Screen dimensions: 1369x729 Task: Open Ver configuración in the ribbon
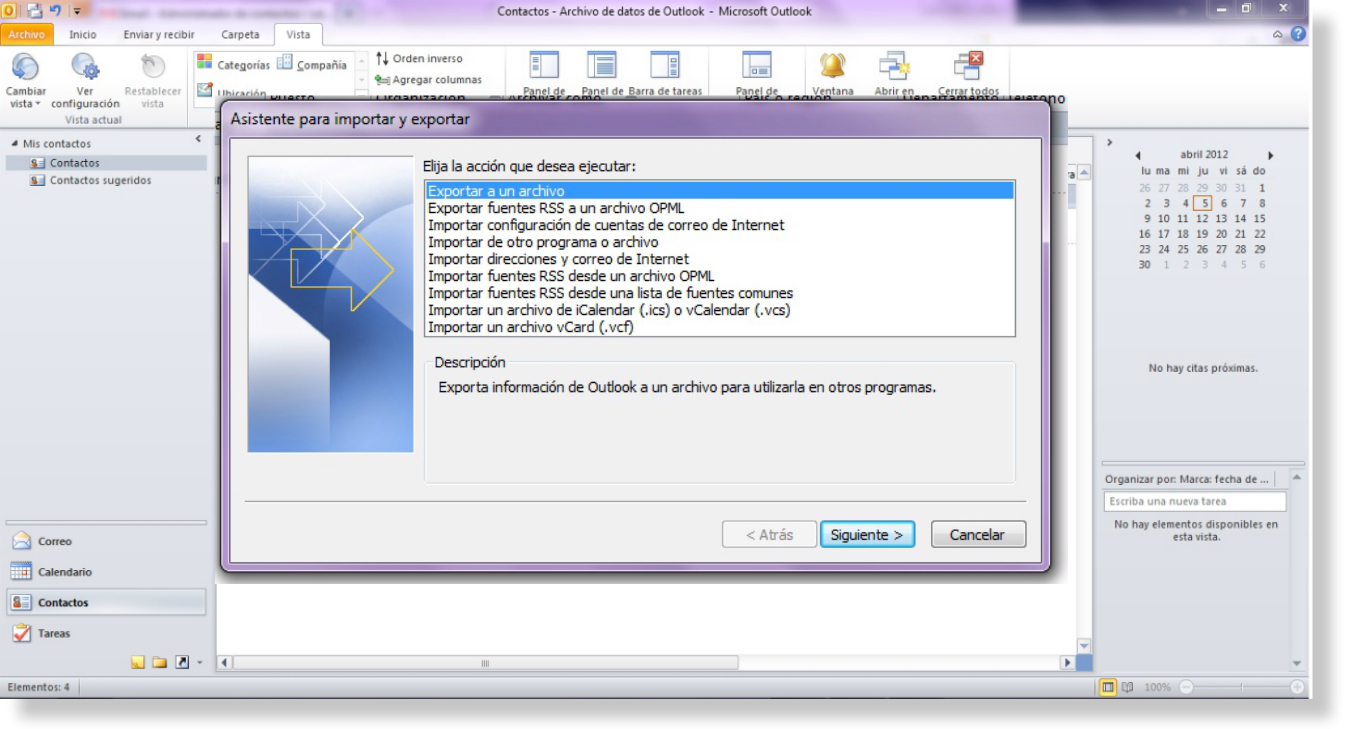[x=85, y=68]
